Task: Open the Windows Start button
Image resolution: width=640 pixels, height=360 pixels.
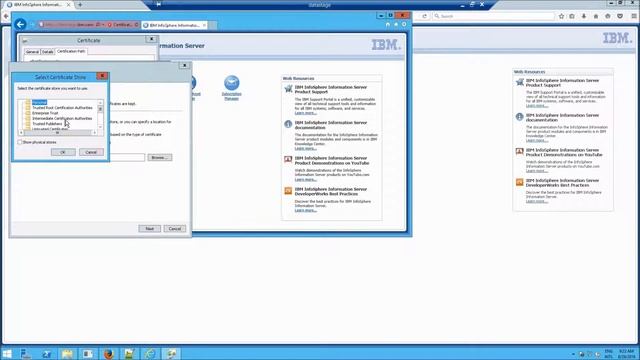Action: point(7,353)
